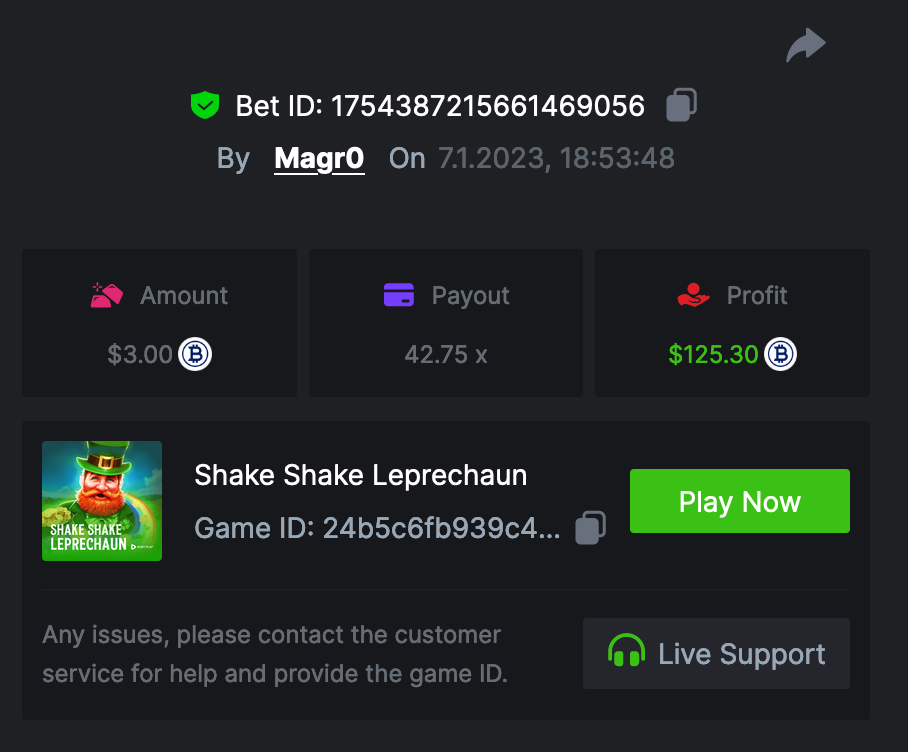Click the green headset support icon

click(x=626, y=653)
